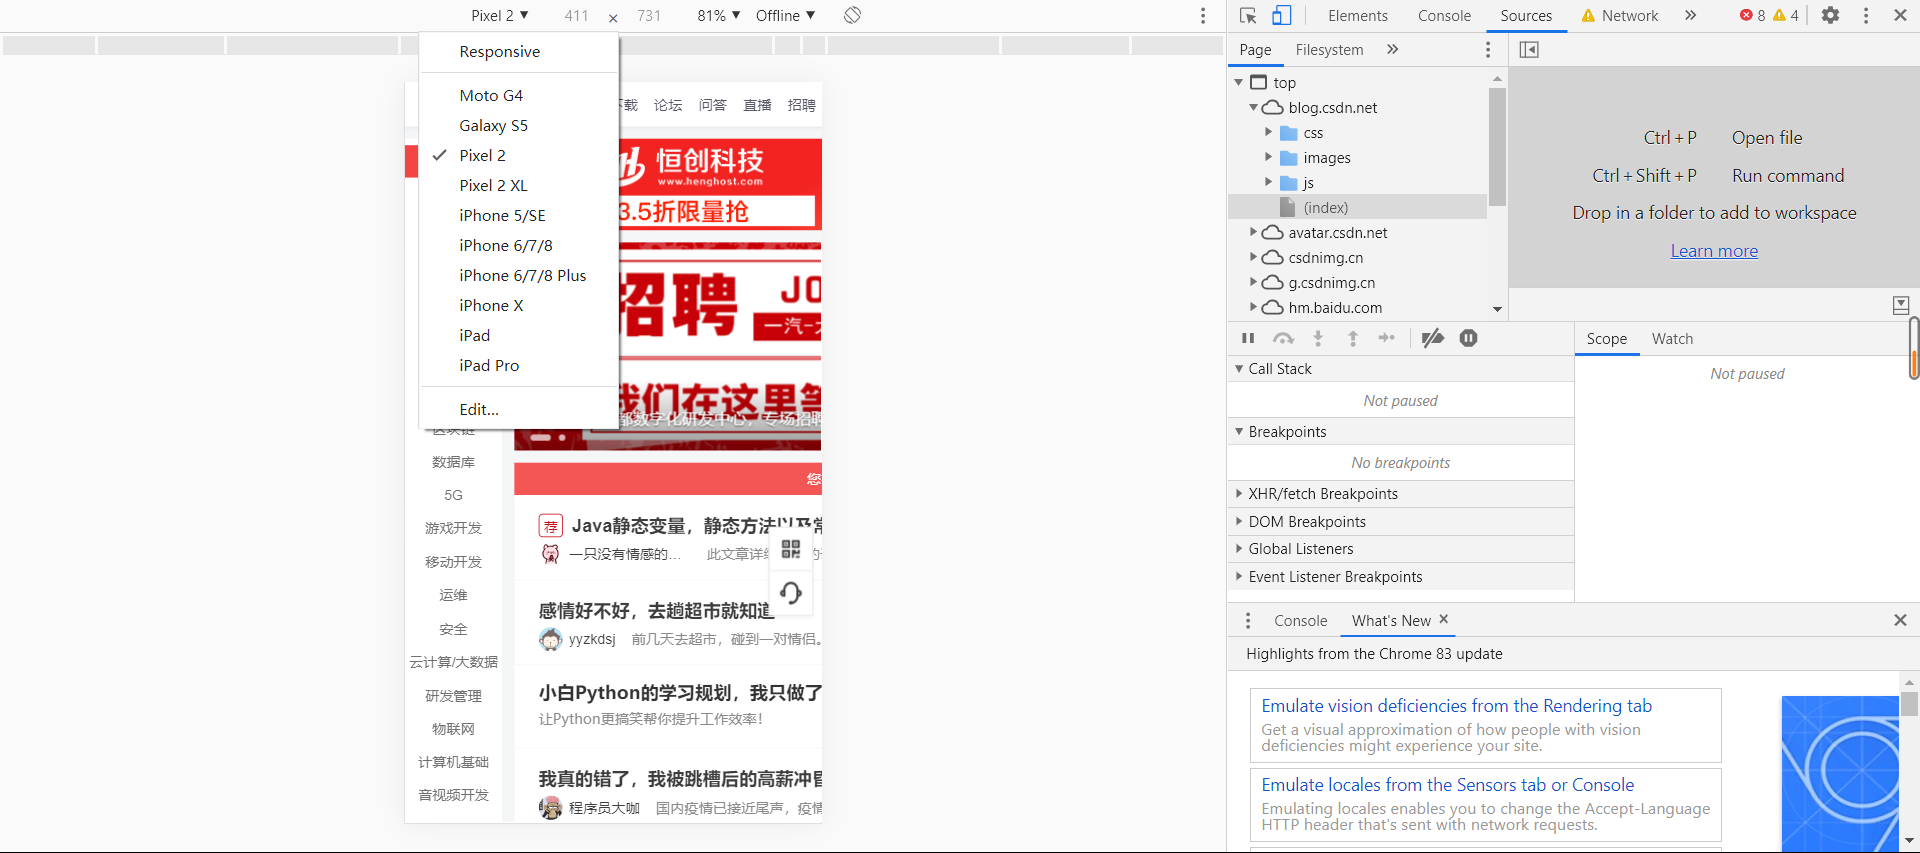1920x853 pixels.
Task: Click the inspect element picker icon
Action: tap(1248, 15)
